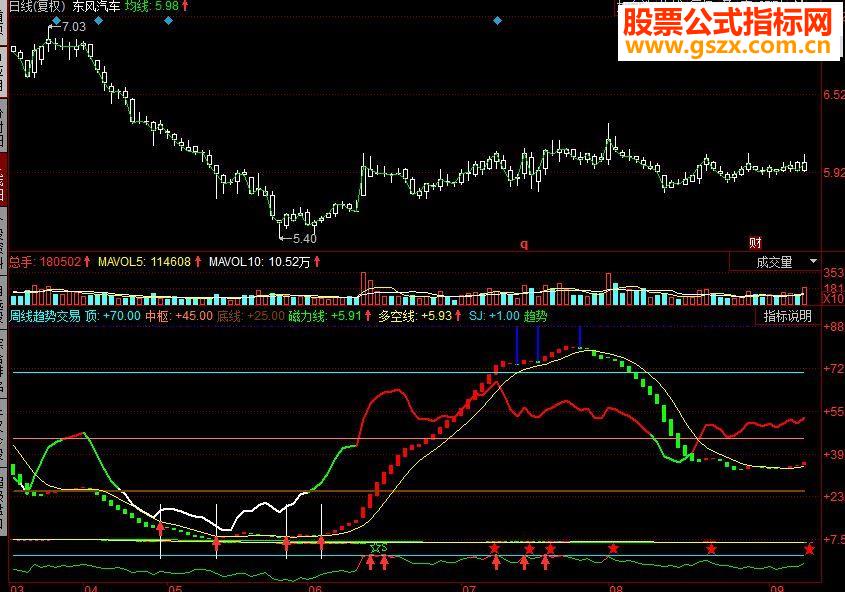Click the 07 month date label
The width and height of the screenshot is (845, 592).
469,588
